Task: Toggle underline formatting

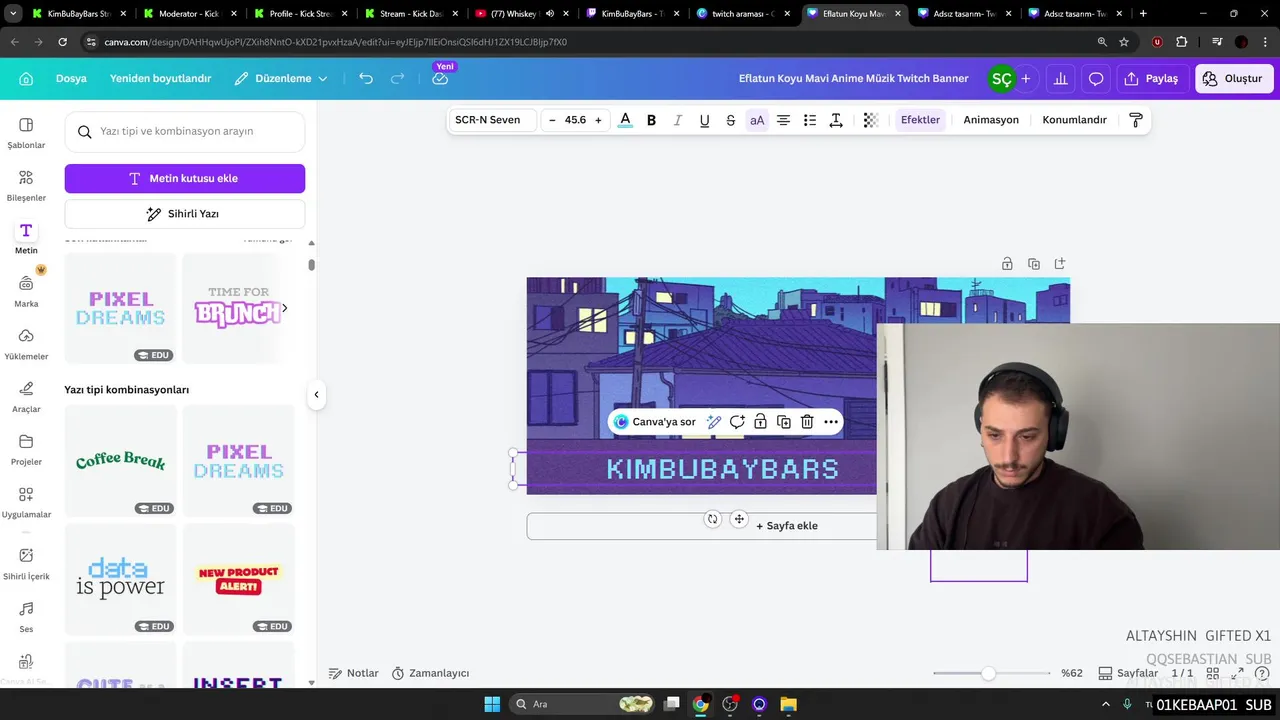Action: [x=704, y=120]
